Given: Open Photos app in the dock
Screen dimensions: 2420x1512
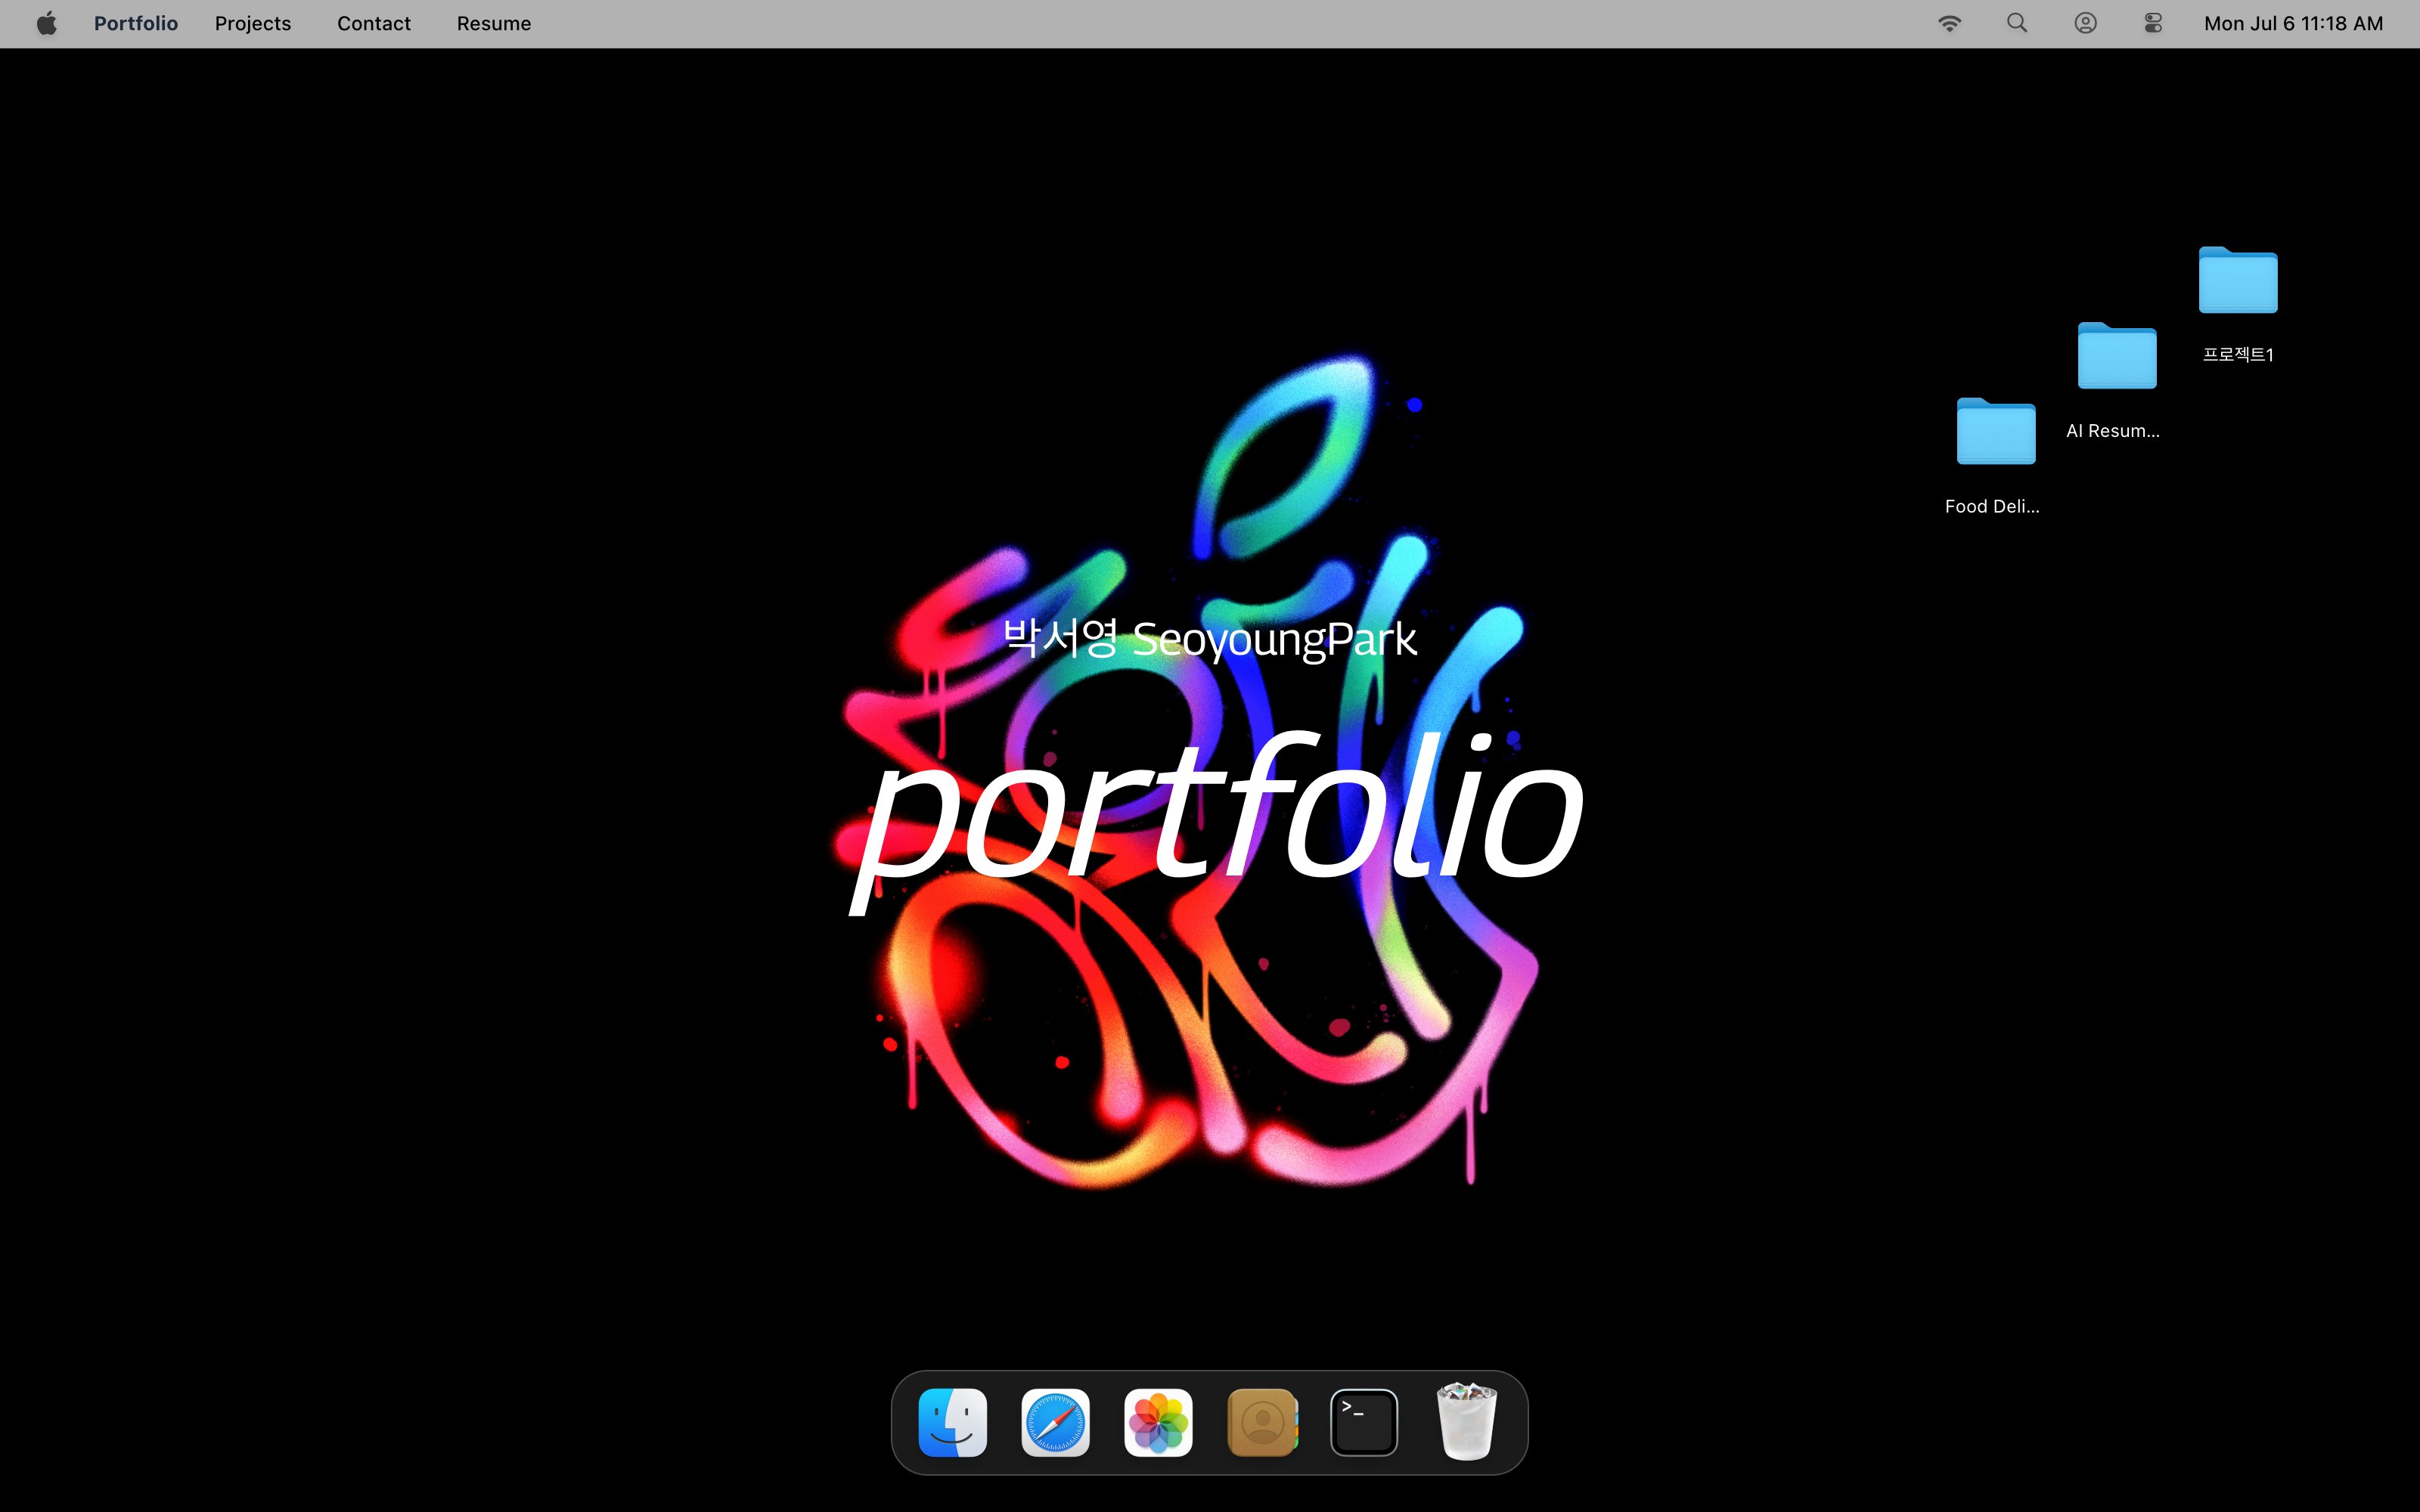Looking at the screenshot, I should [x=1158, y=1422].
